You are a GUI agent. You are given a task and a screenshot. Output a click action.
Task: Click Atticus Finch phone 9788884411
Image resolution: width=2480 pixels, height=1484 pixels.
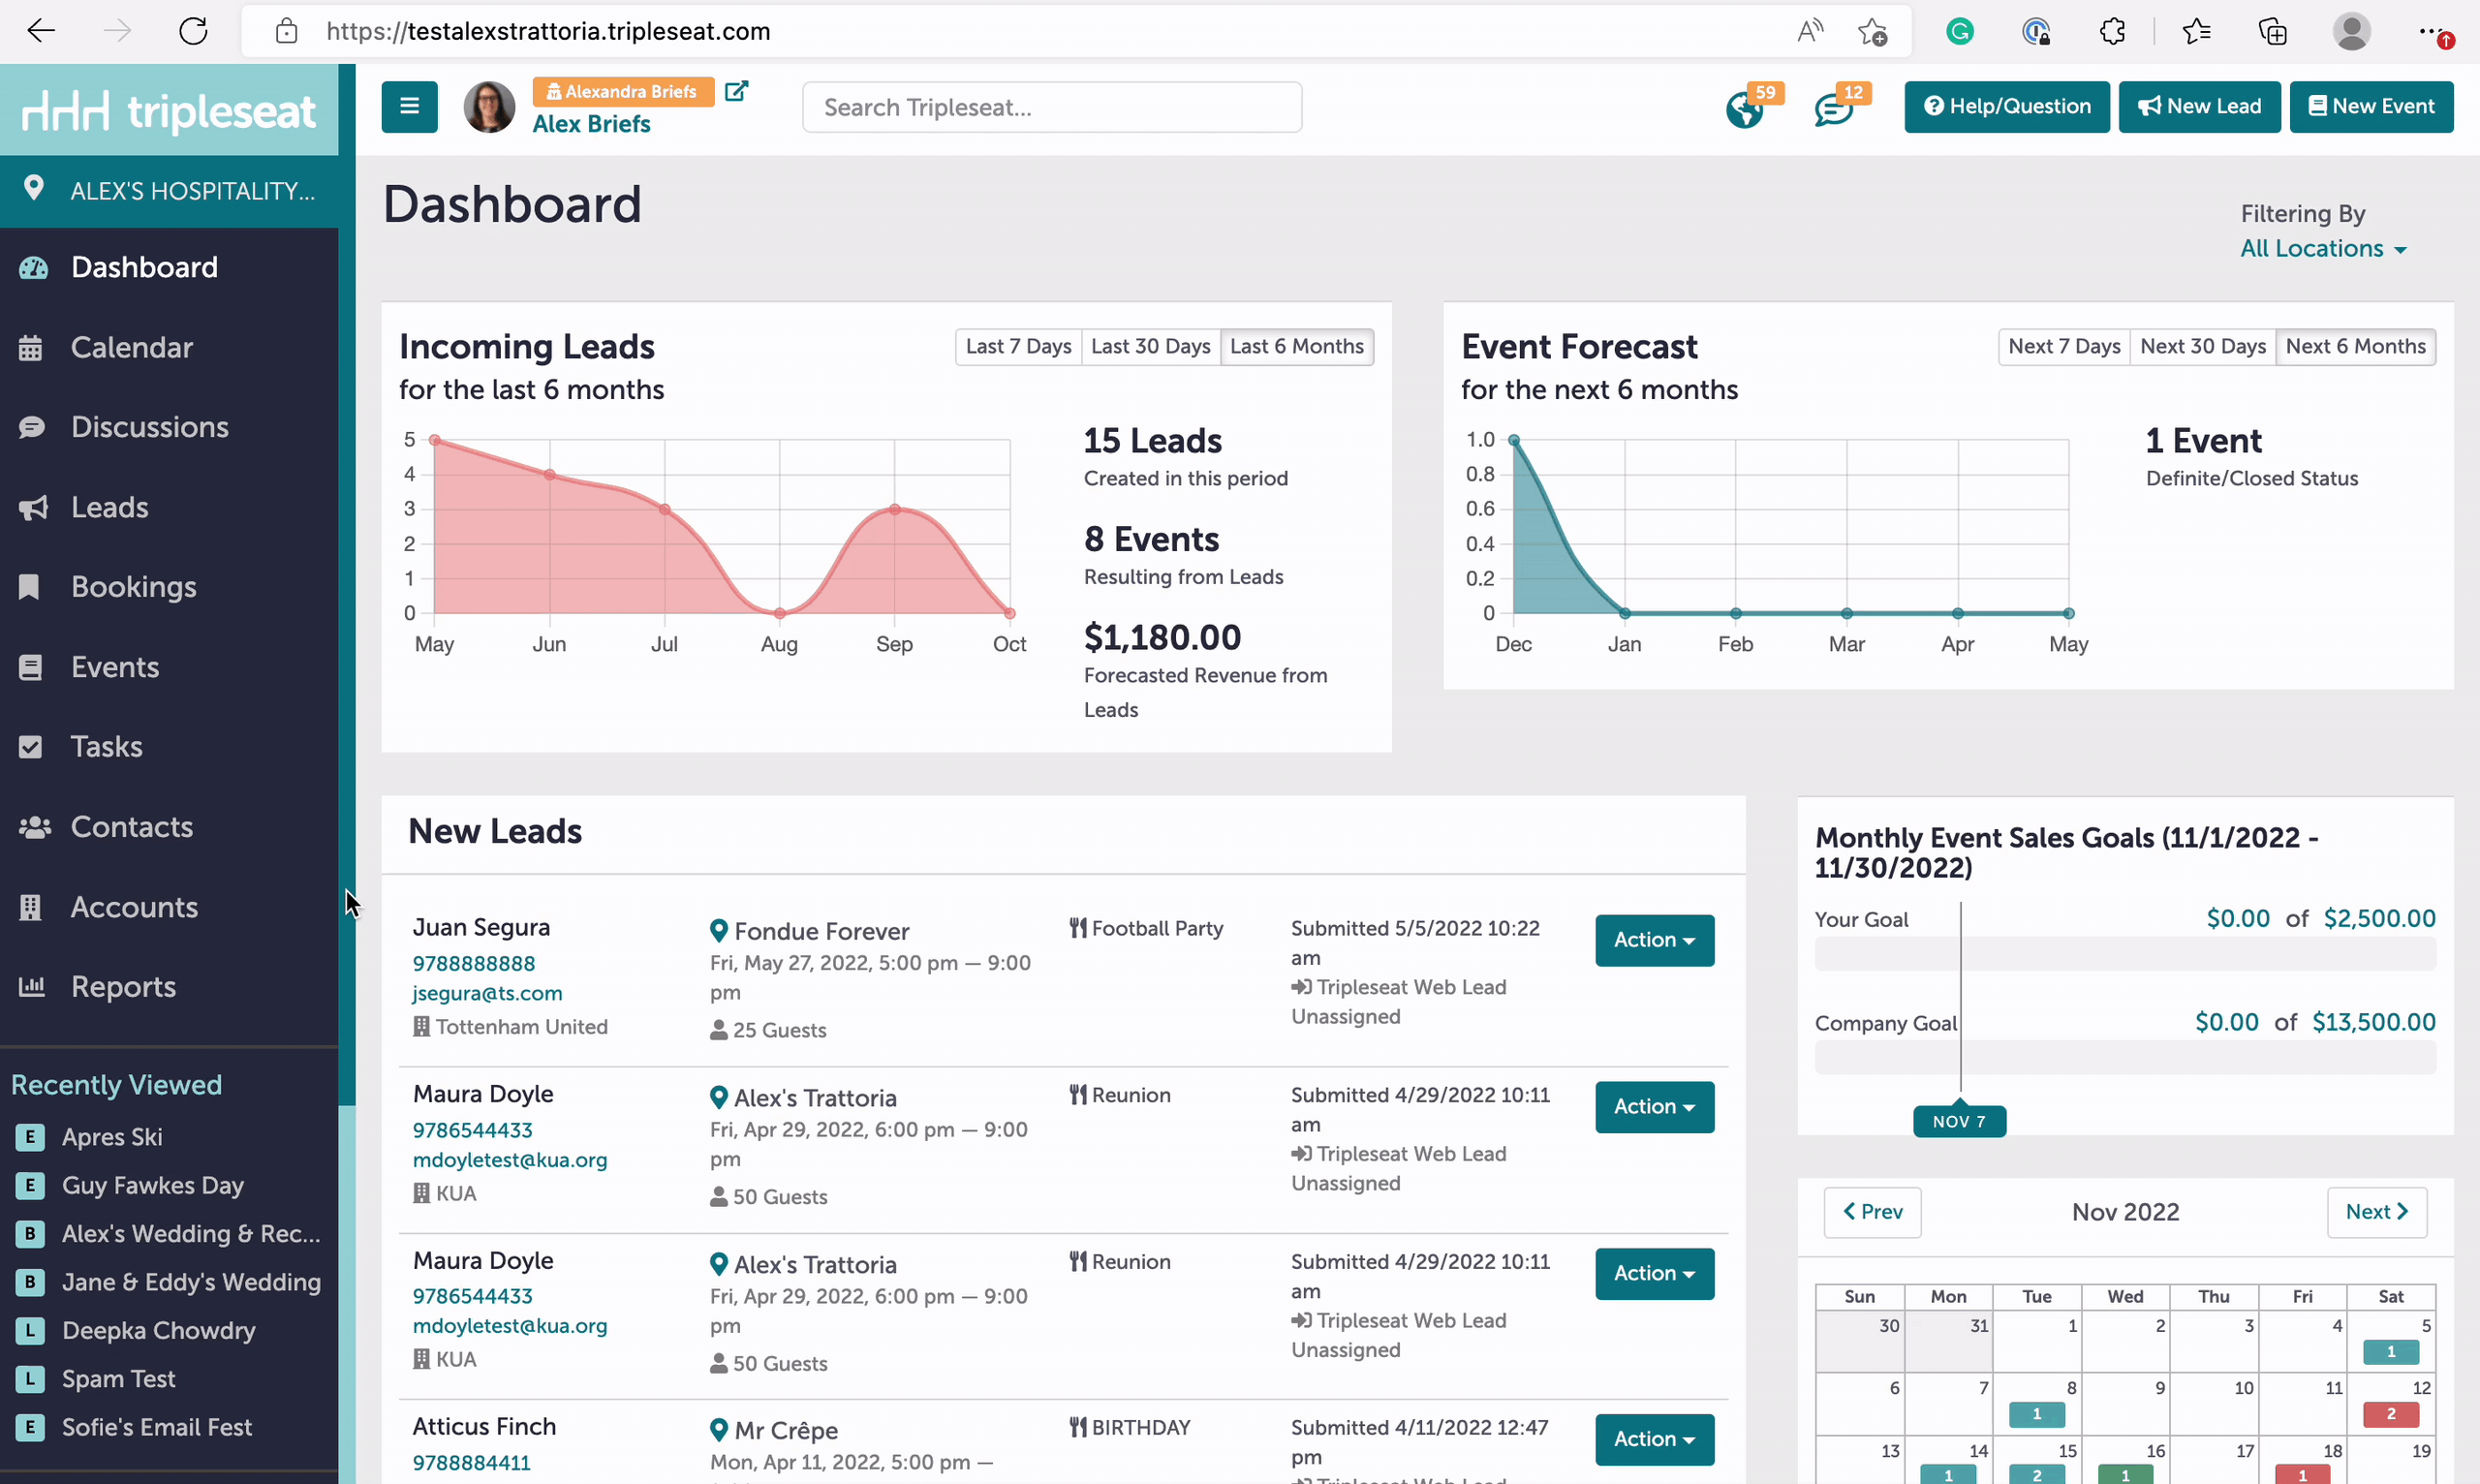tap(472, 1463)
